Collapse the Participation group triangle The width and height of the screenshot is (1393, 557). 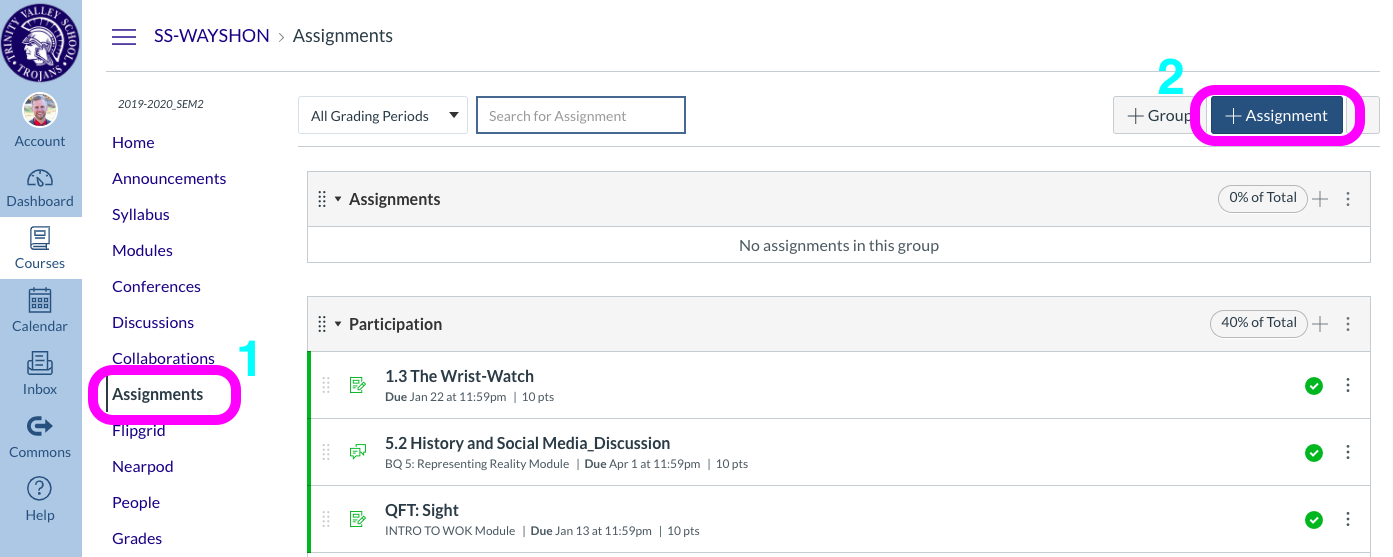pos(338,325)
